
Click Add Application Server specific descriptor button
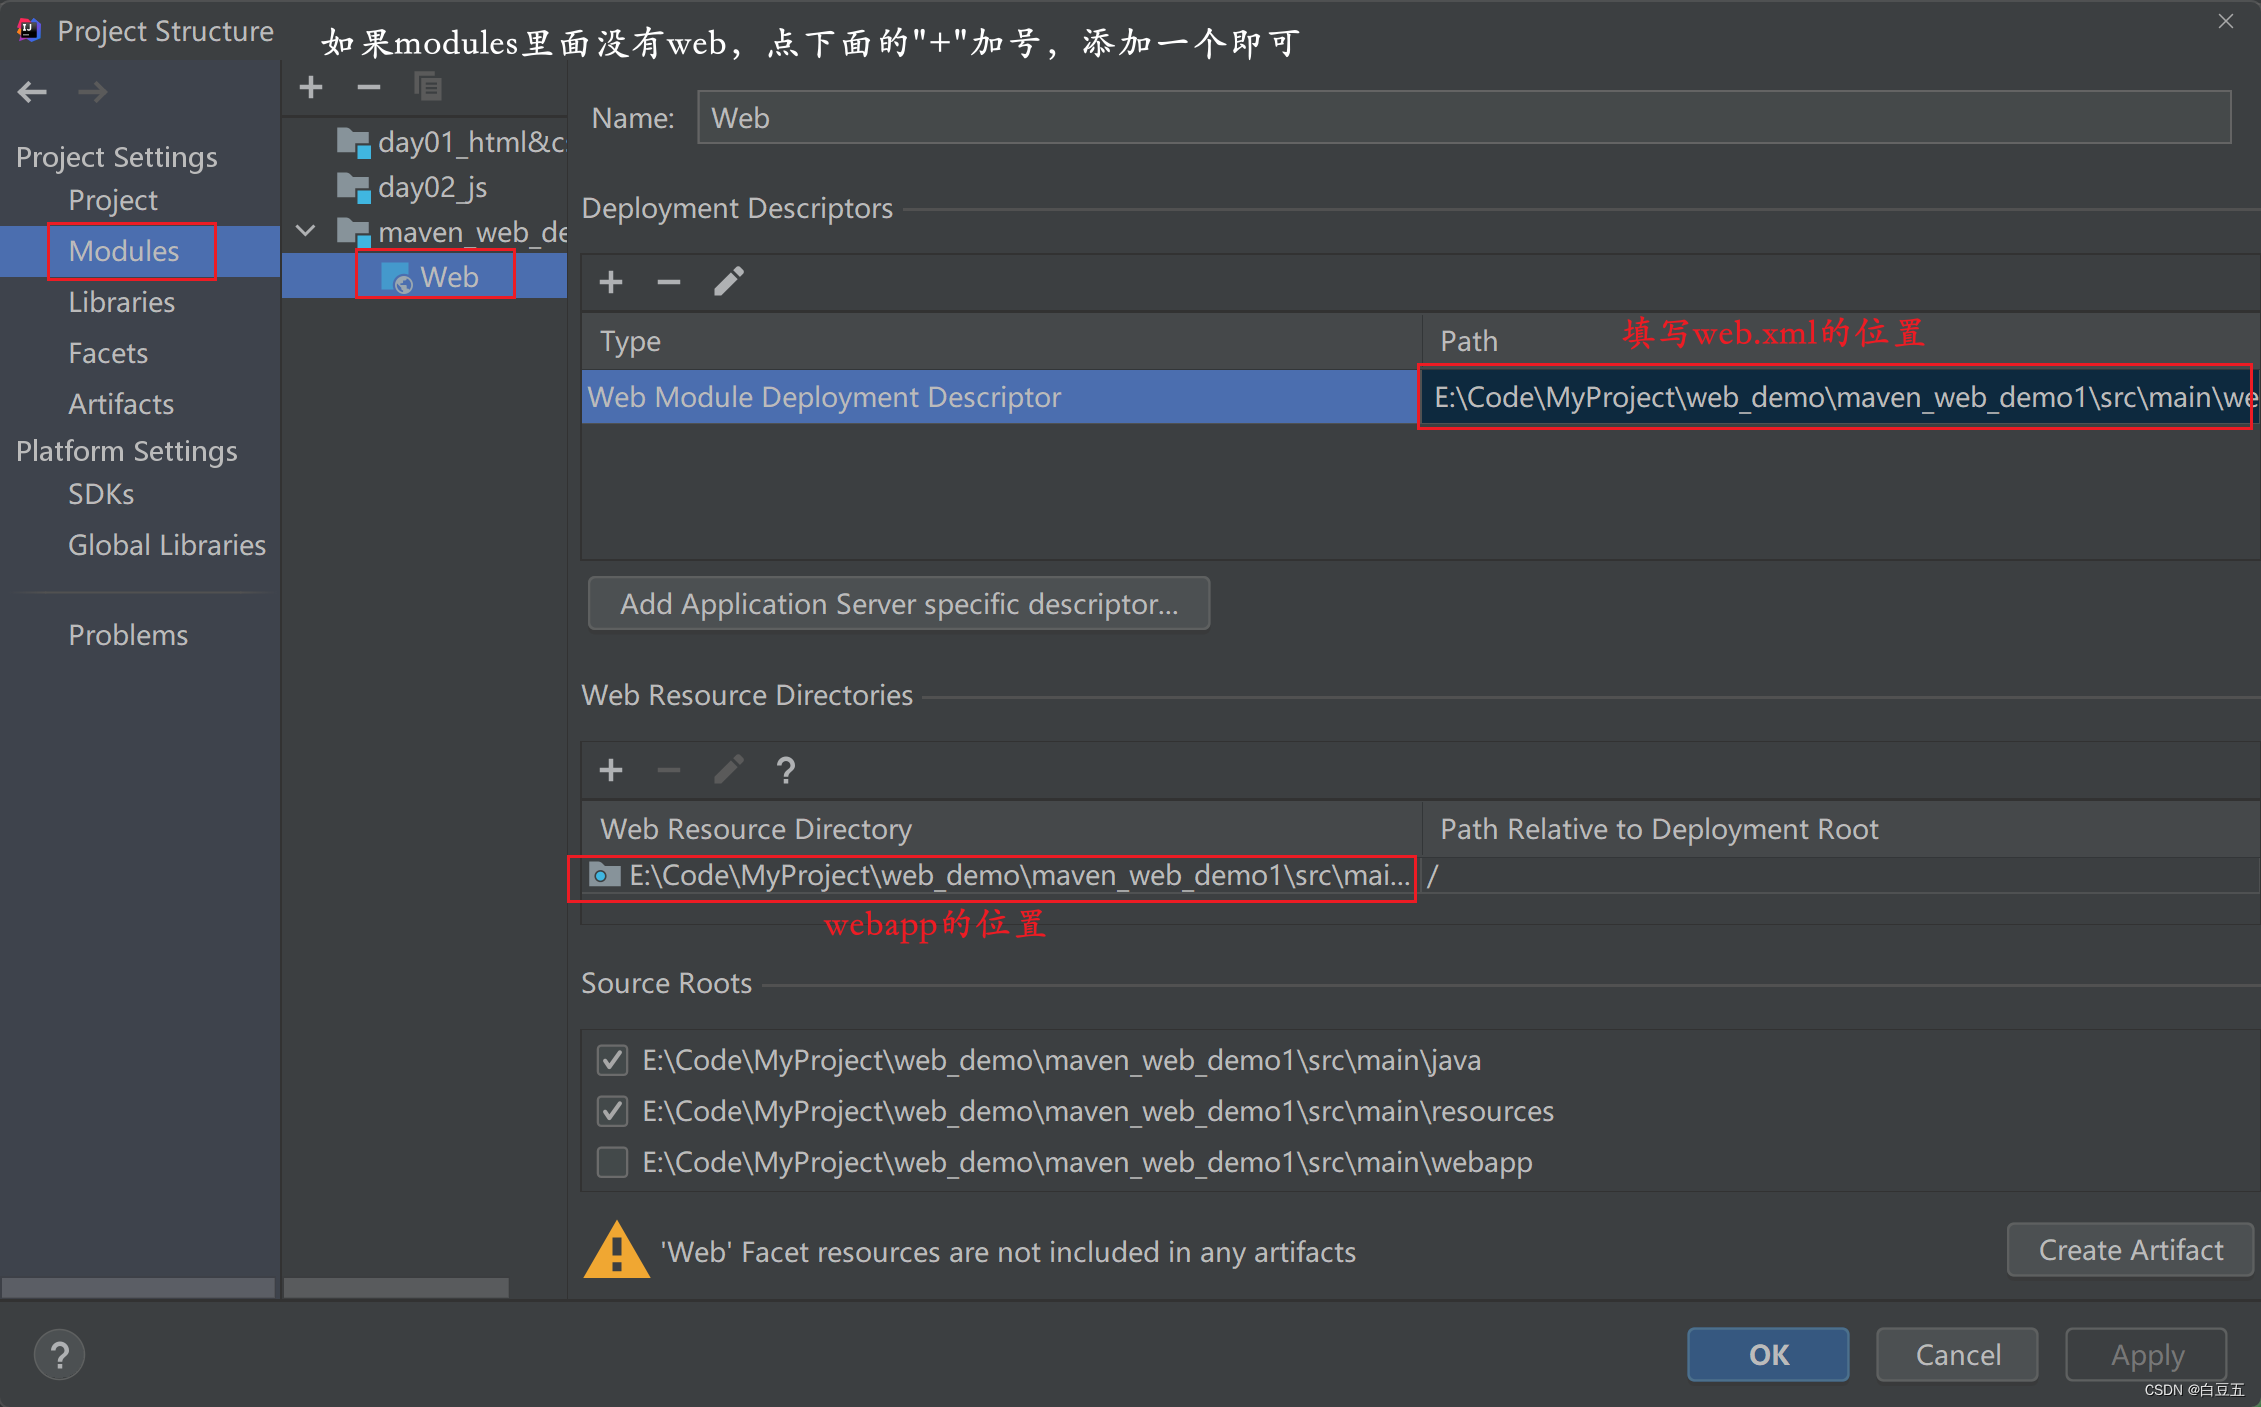point(899,604)
